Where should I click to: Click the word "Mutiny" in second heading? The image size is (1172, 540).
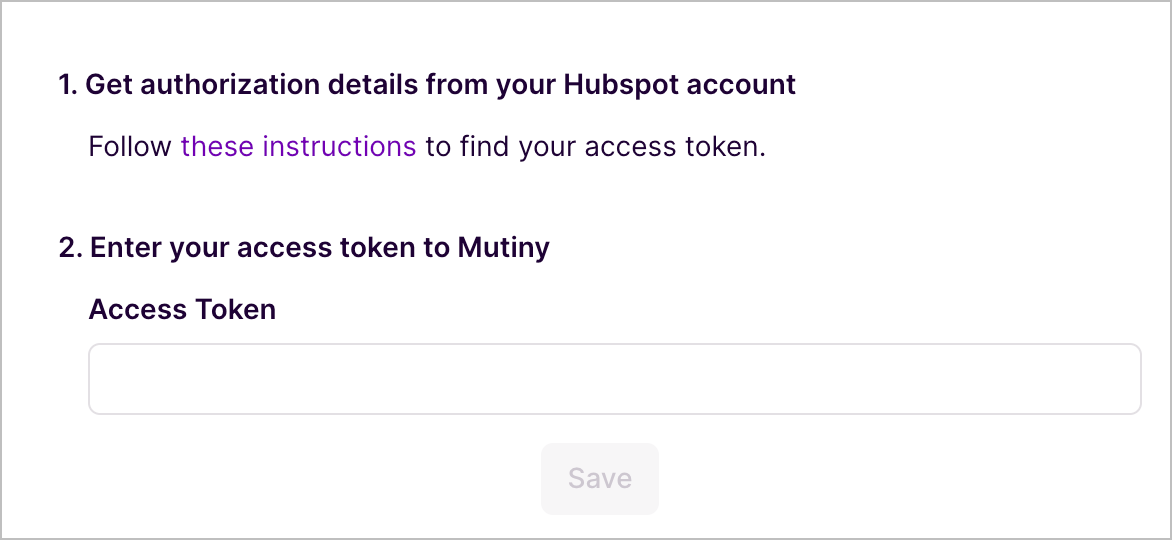tap(503, 248)
